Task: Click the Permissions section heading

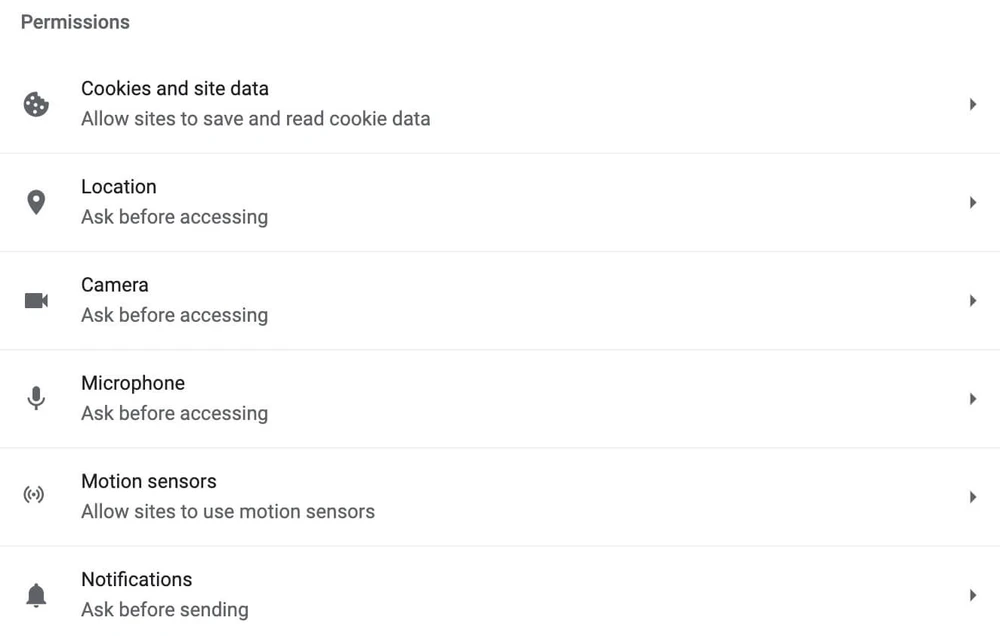Action: click(75, 22)
